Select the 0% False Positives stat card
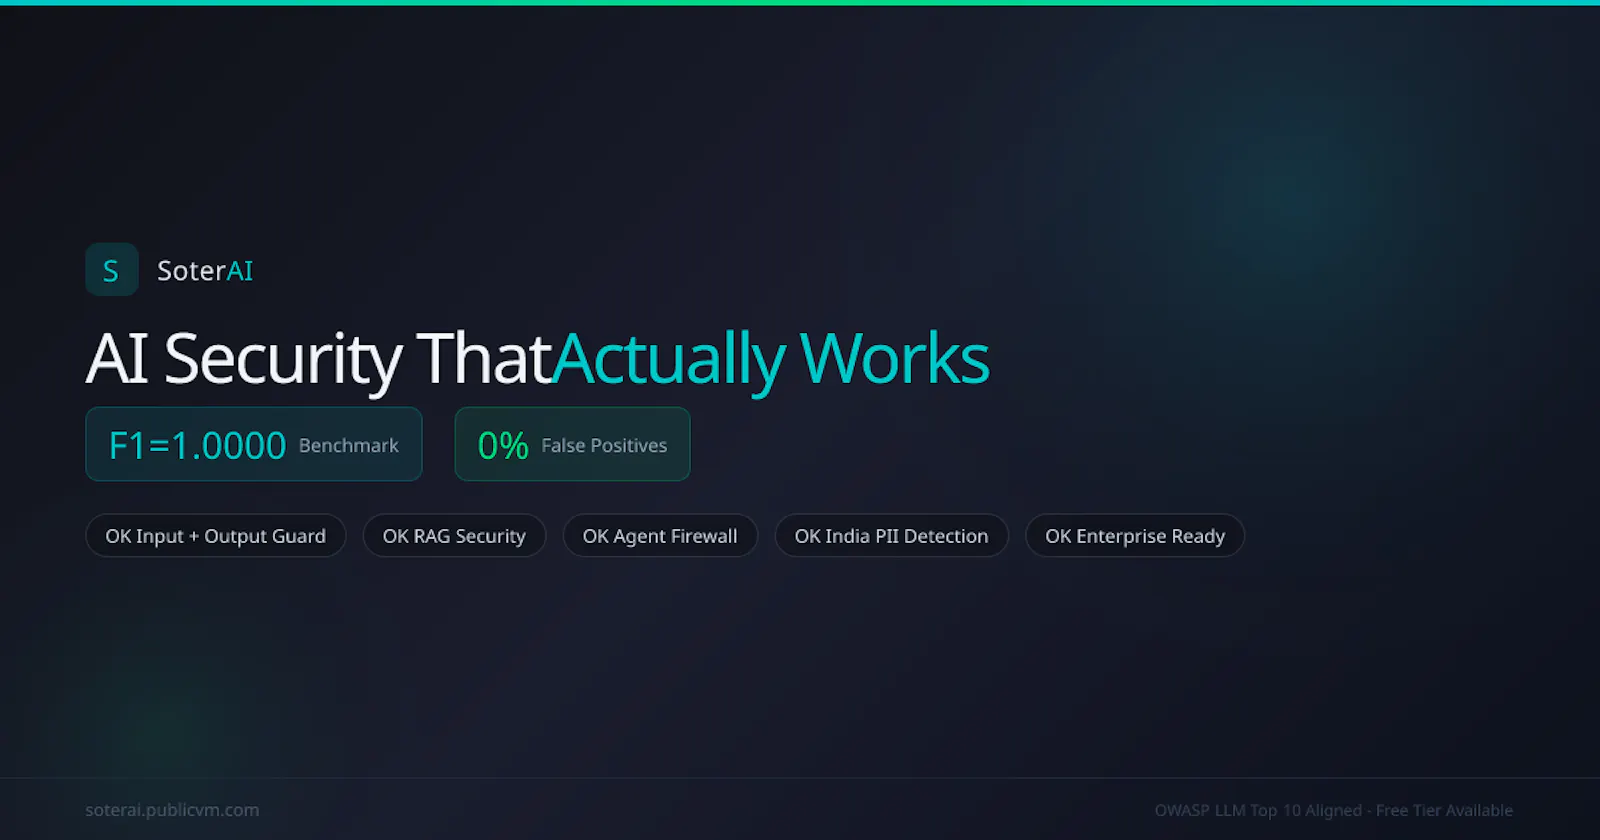1600x840 pixels. click(572, 444)
